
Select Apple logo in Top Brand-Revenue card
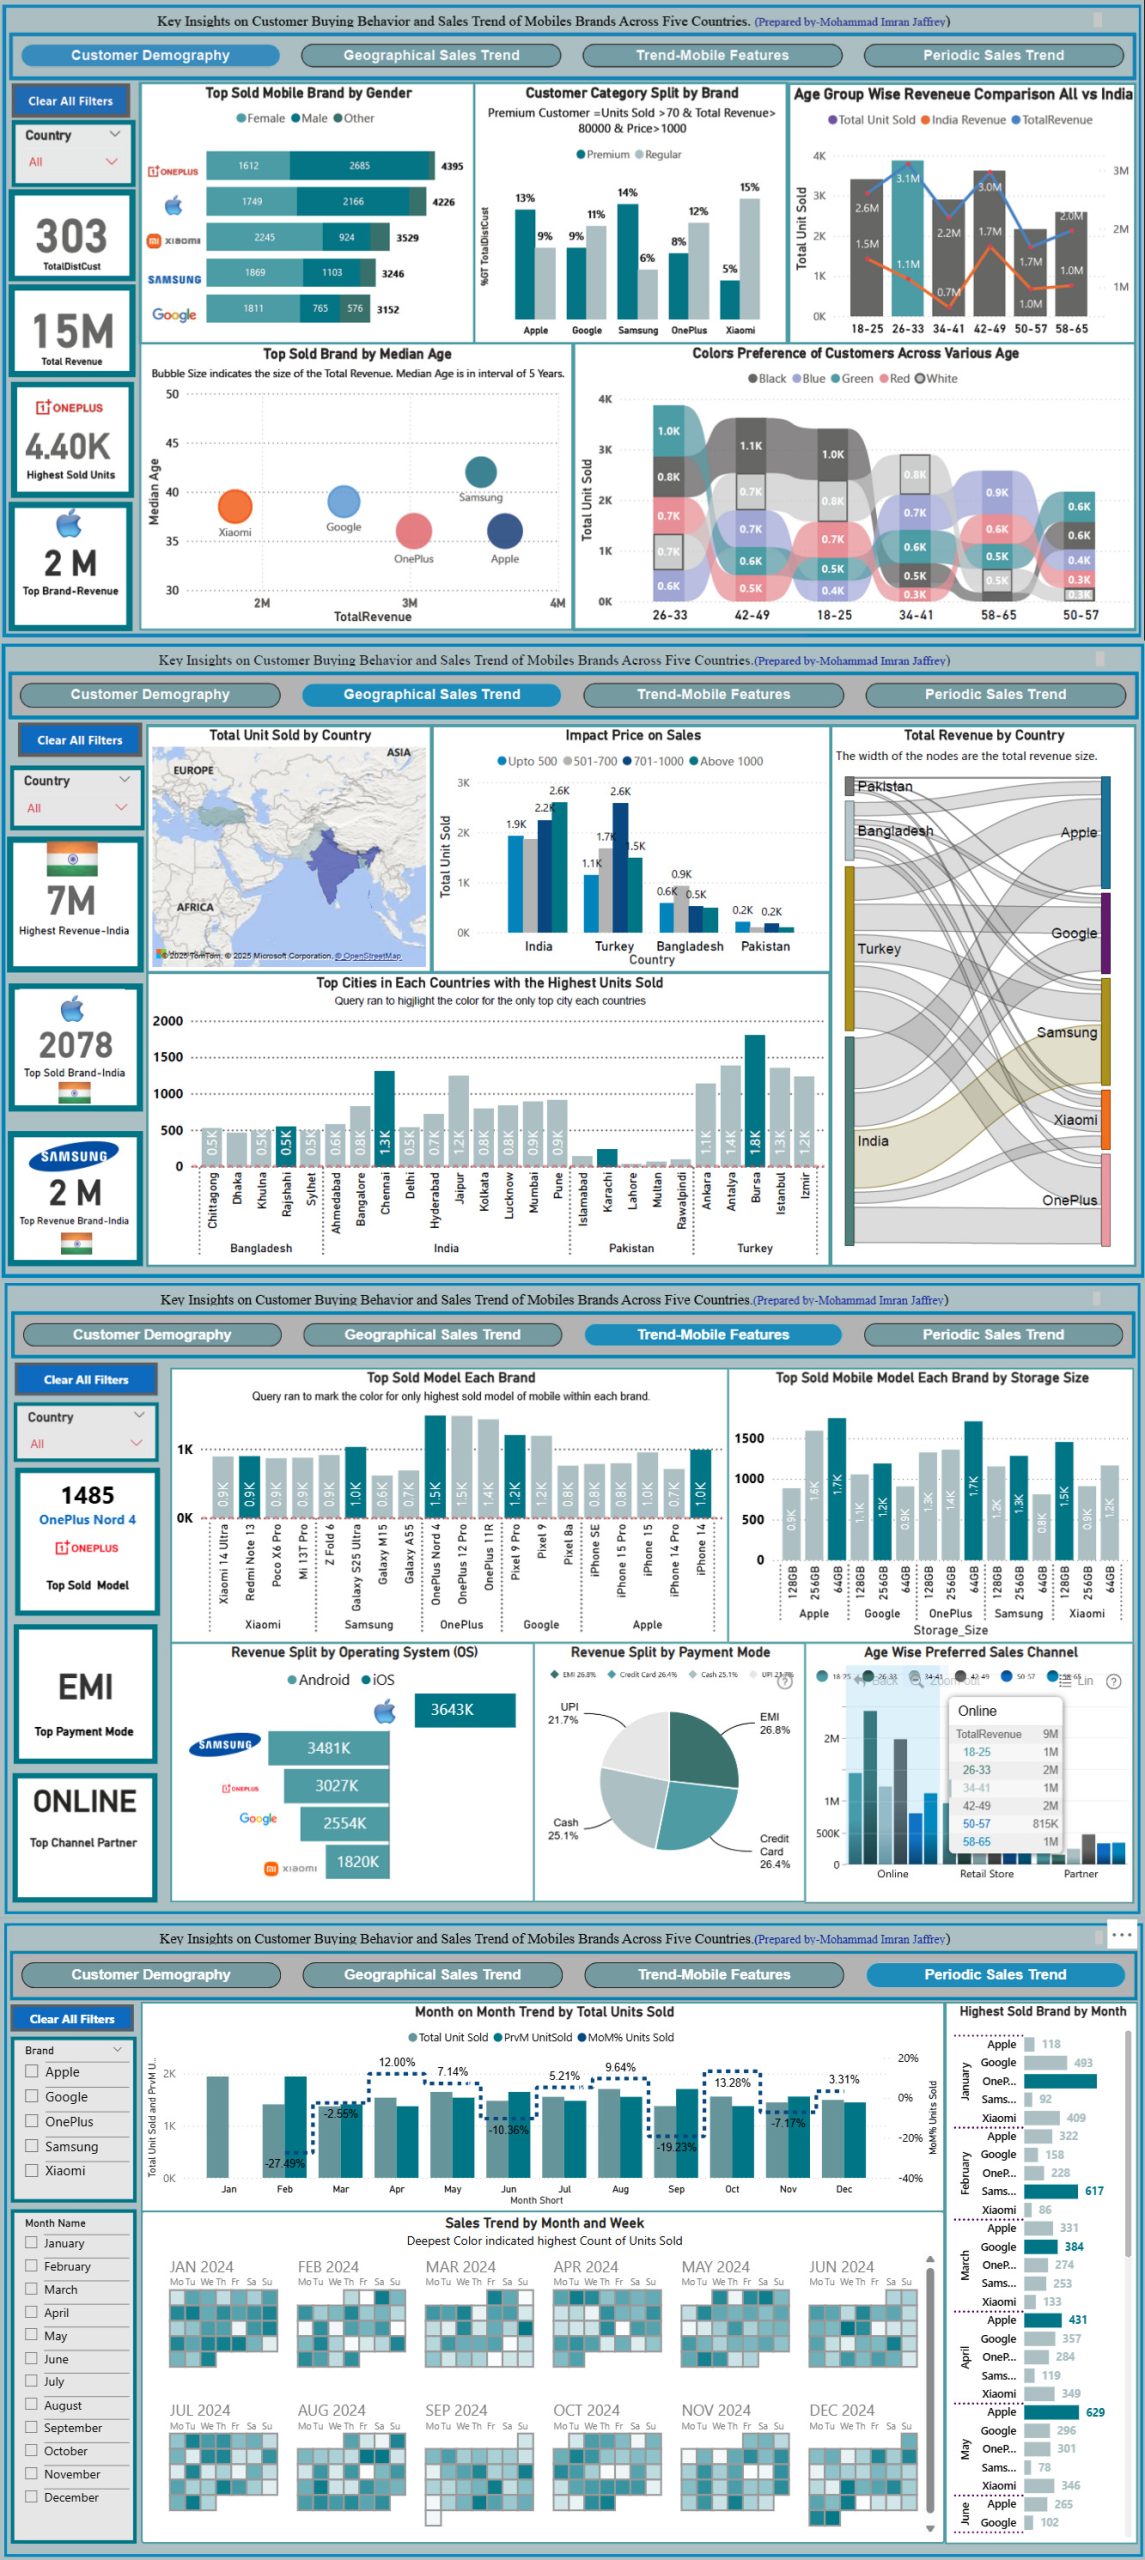tap(69, 523)
